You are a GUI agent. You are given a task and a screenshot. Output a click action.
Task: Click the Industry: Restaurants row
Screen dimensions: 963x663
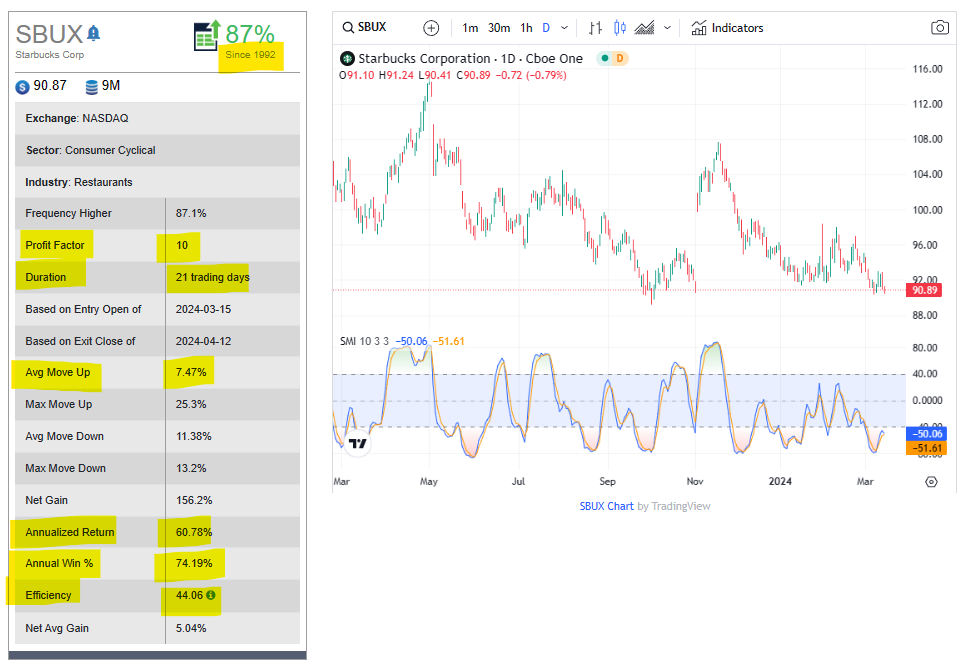click(157, 182)
